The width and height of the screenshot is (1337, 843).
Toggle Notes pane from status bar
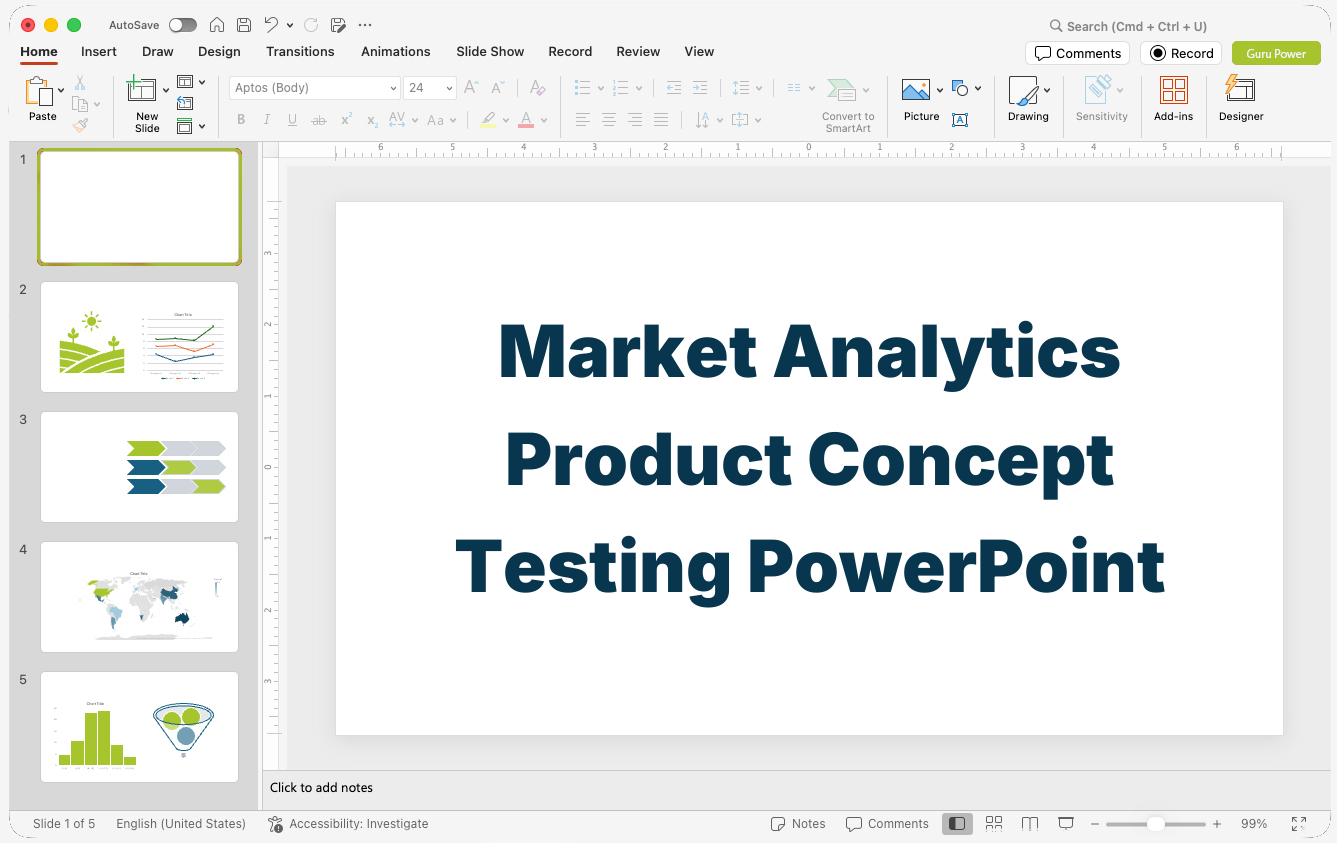click(798, 823)
